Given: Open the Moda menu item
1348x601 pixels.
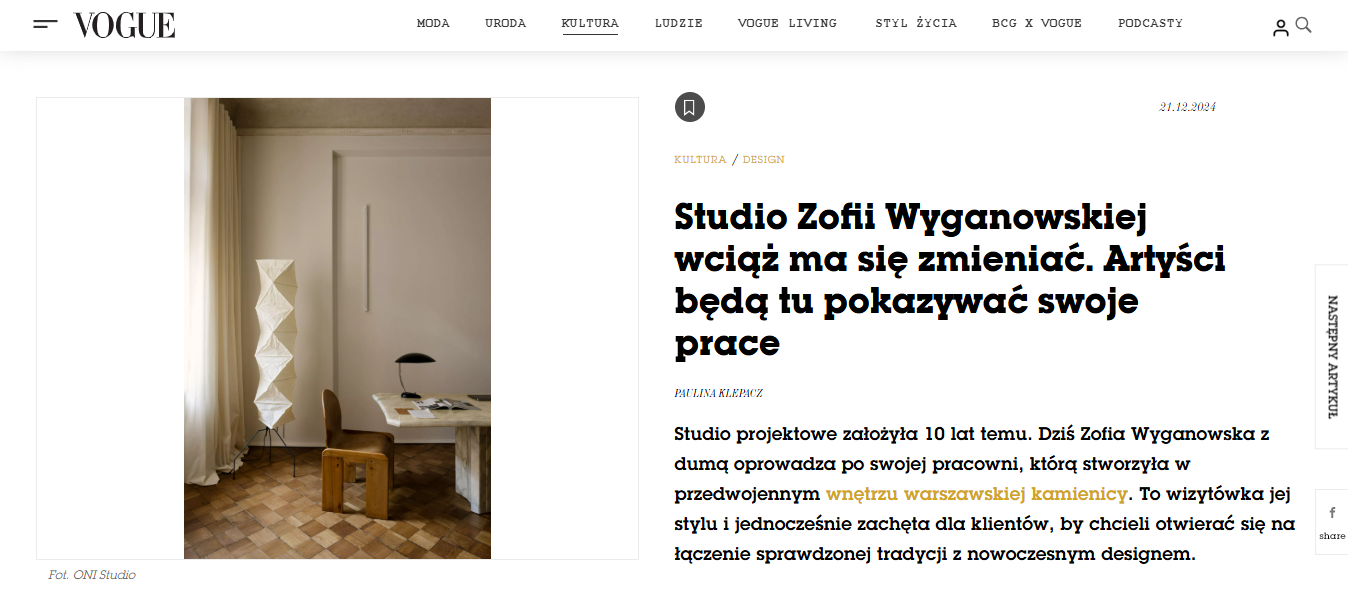Looking at the screenshot, I should 433,23.
